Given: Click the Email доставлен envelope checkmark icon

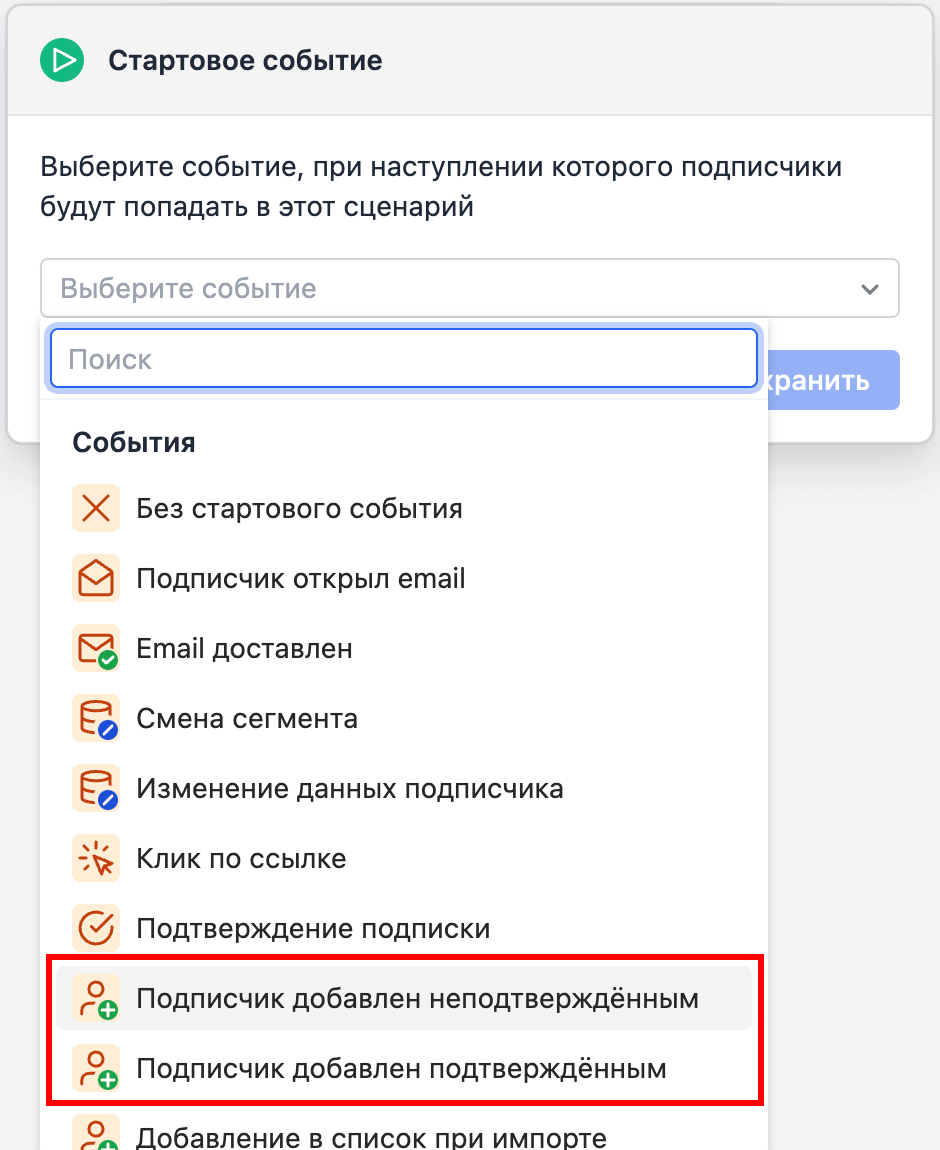Looking at the screenshot, I should pyautogui.click(x=96, y=648).
